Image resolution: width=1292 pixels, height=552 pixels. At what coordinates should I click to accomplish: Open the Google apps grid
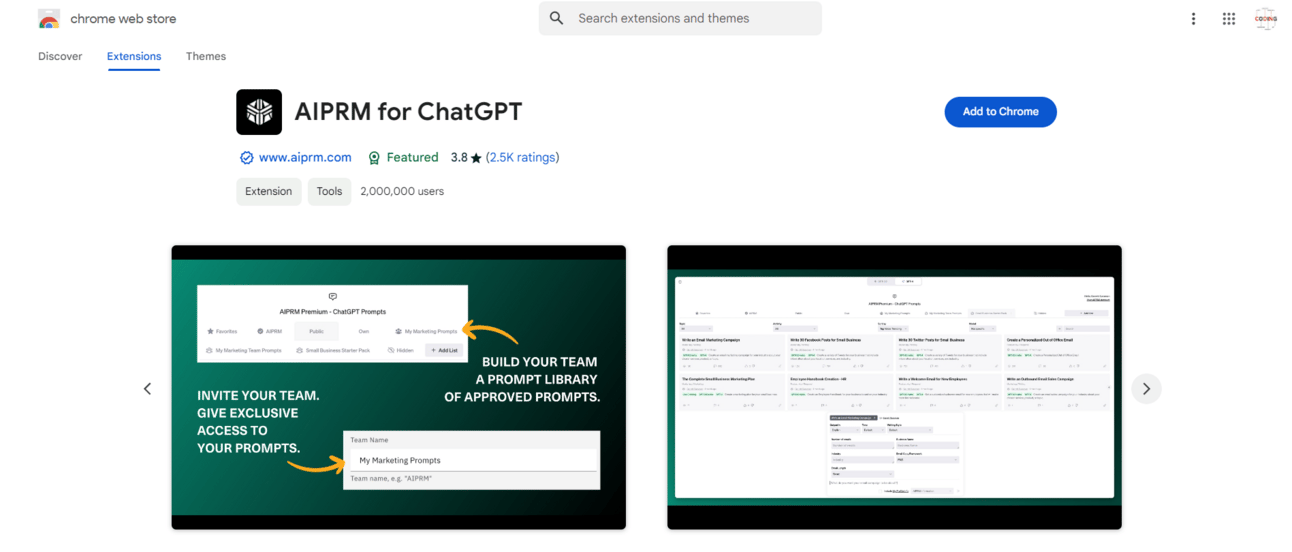(x=1229, y=19)
